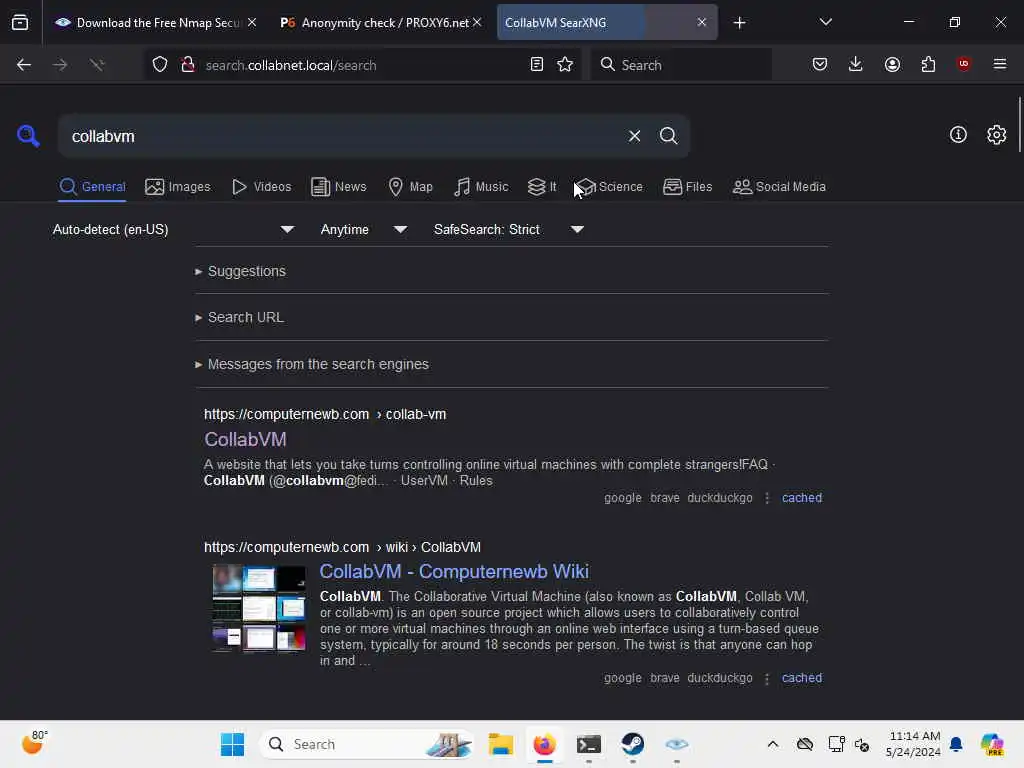Open the Wiki result screenshot thumbnail
Screen dimensions: 1024x768
[x=259, y=608]
